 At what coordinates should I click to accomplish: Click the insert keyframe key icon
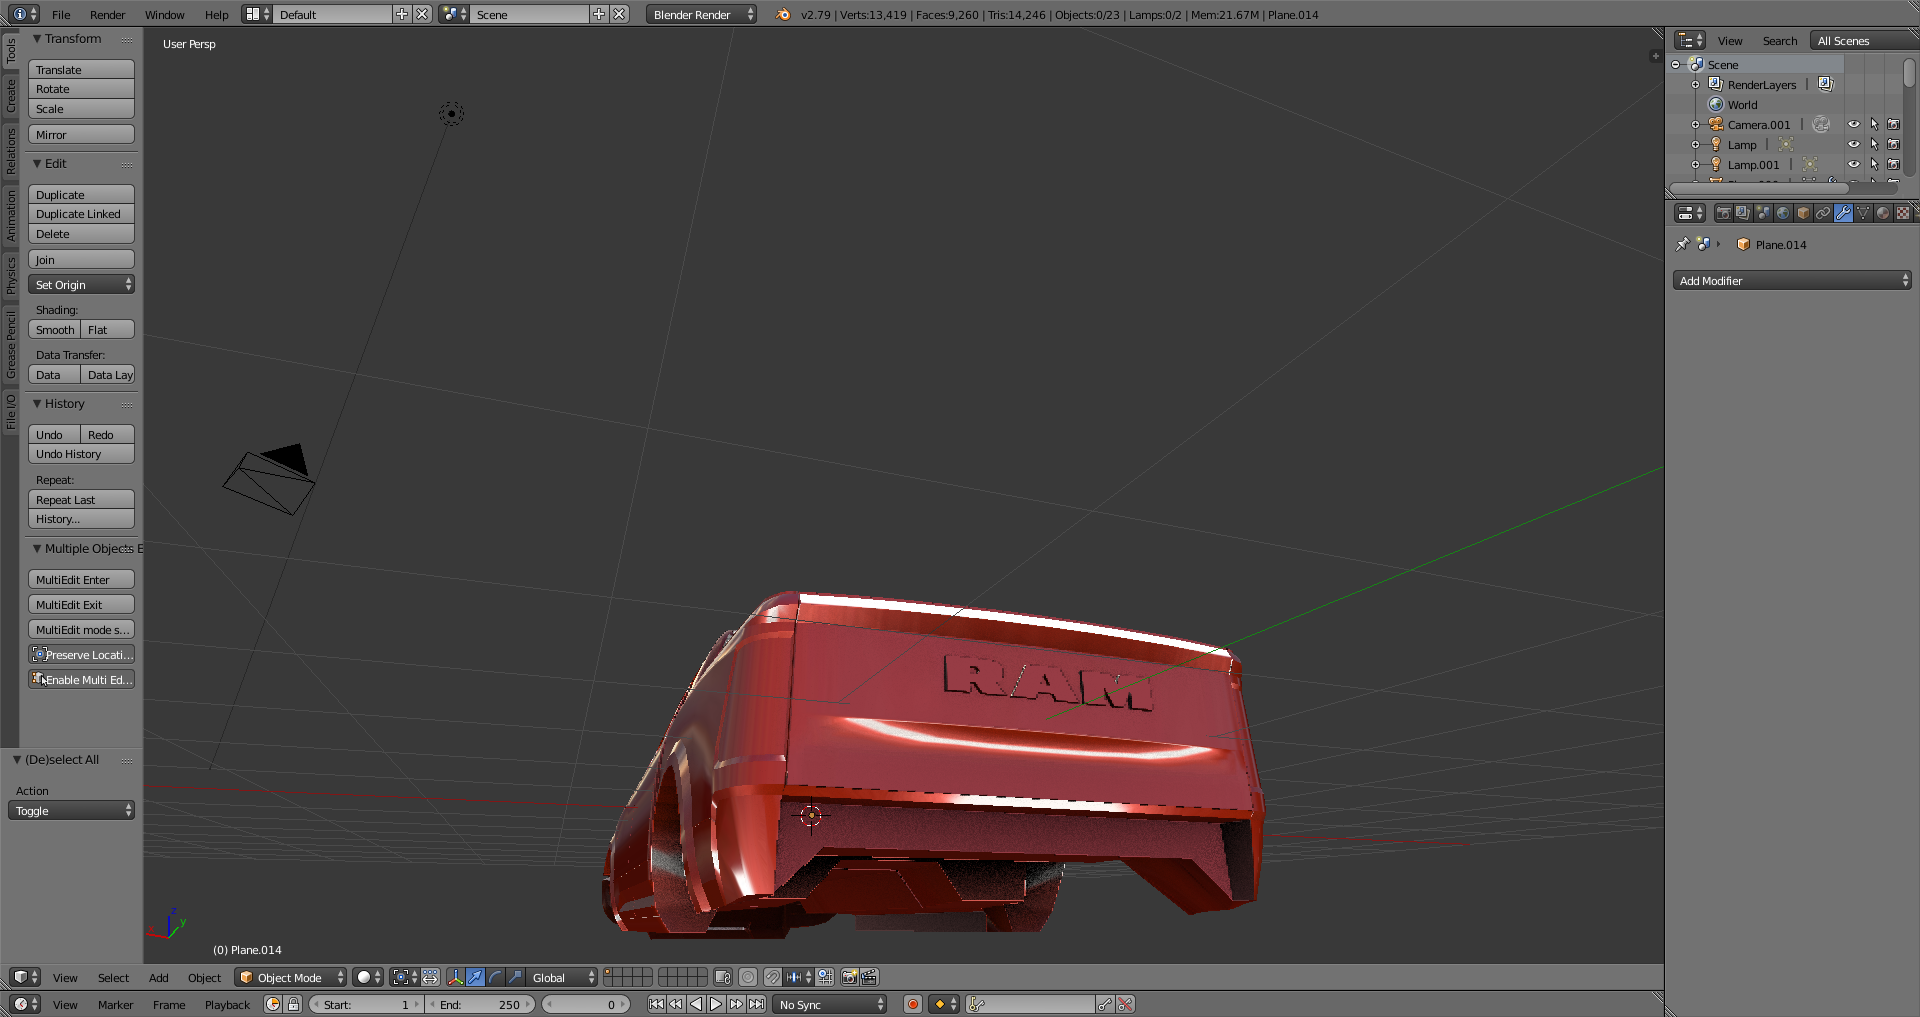(x=1105, y=1004)
